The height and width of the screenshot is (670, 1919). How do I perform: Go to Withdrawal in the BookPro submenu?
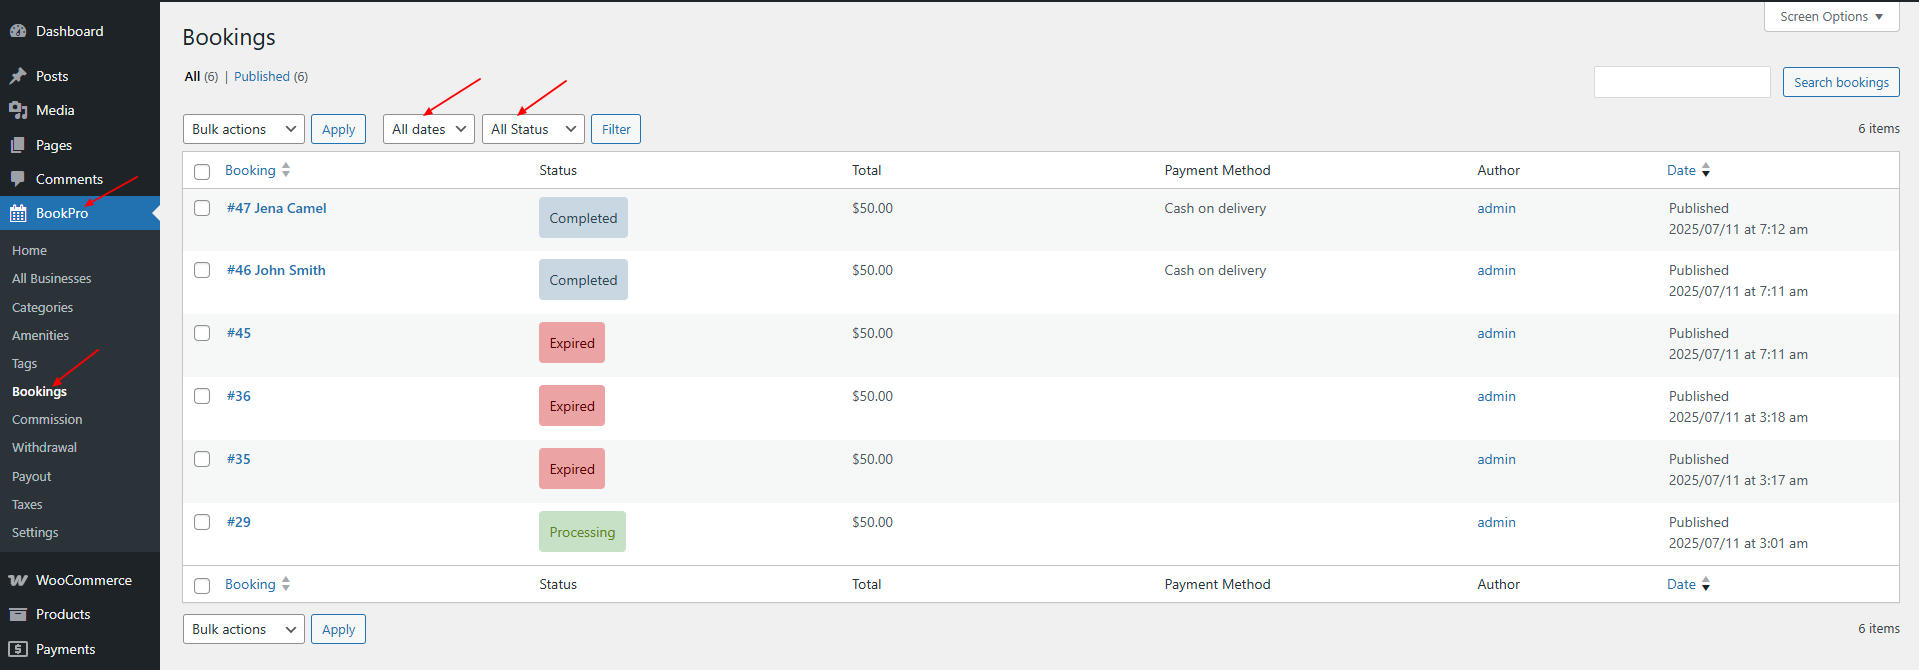(44, 448)
